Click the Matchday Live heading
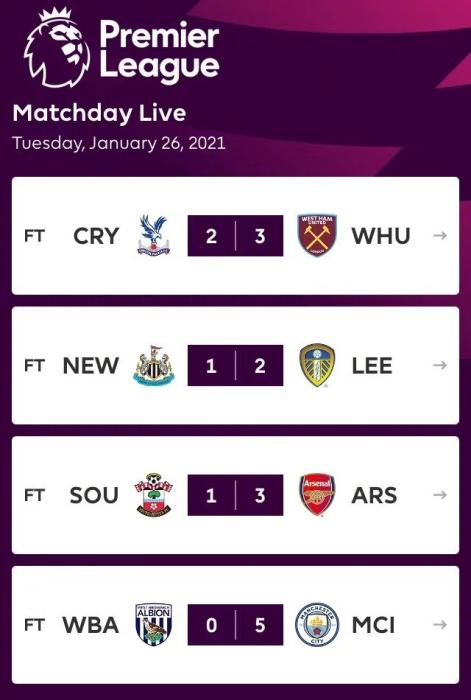 click(x=99, y=113)
